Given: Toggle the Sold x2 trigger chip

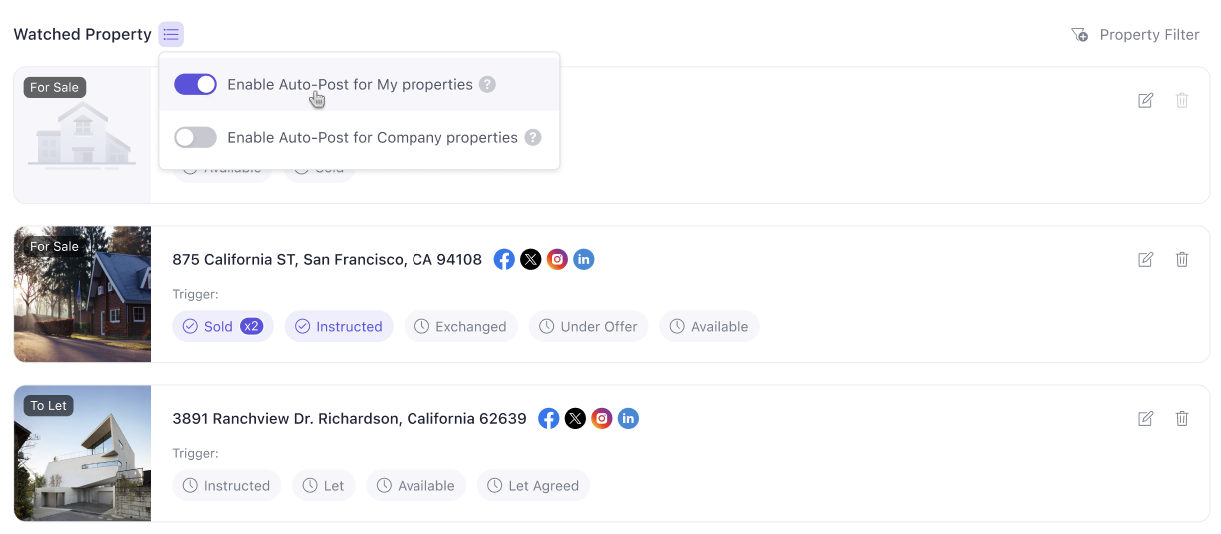Looking at the screenshot, I should (x=223, y=327).
